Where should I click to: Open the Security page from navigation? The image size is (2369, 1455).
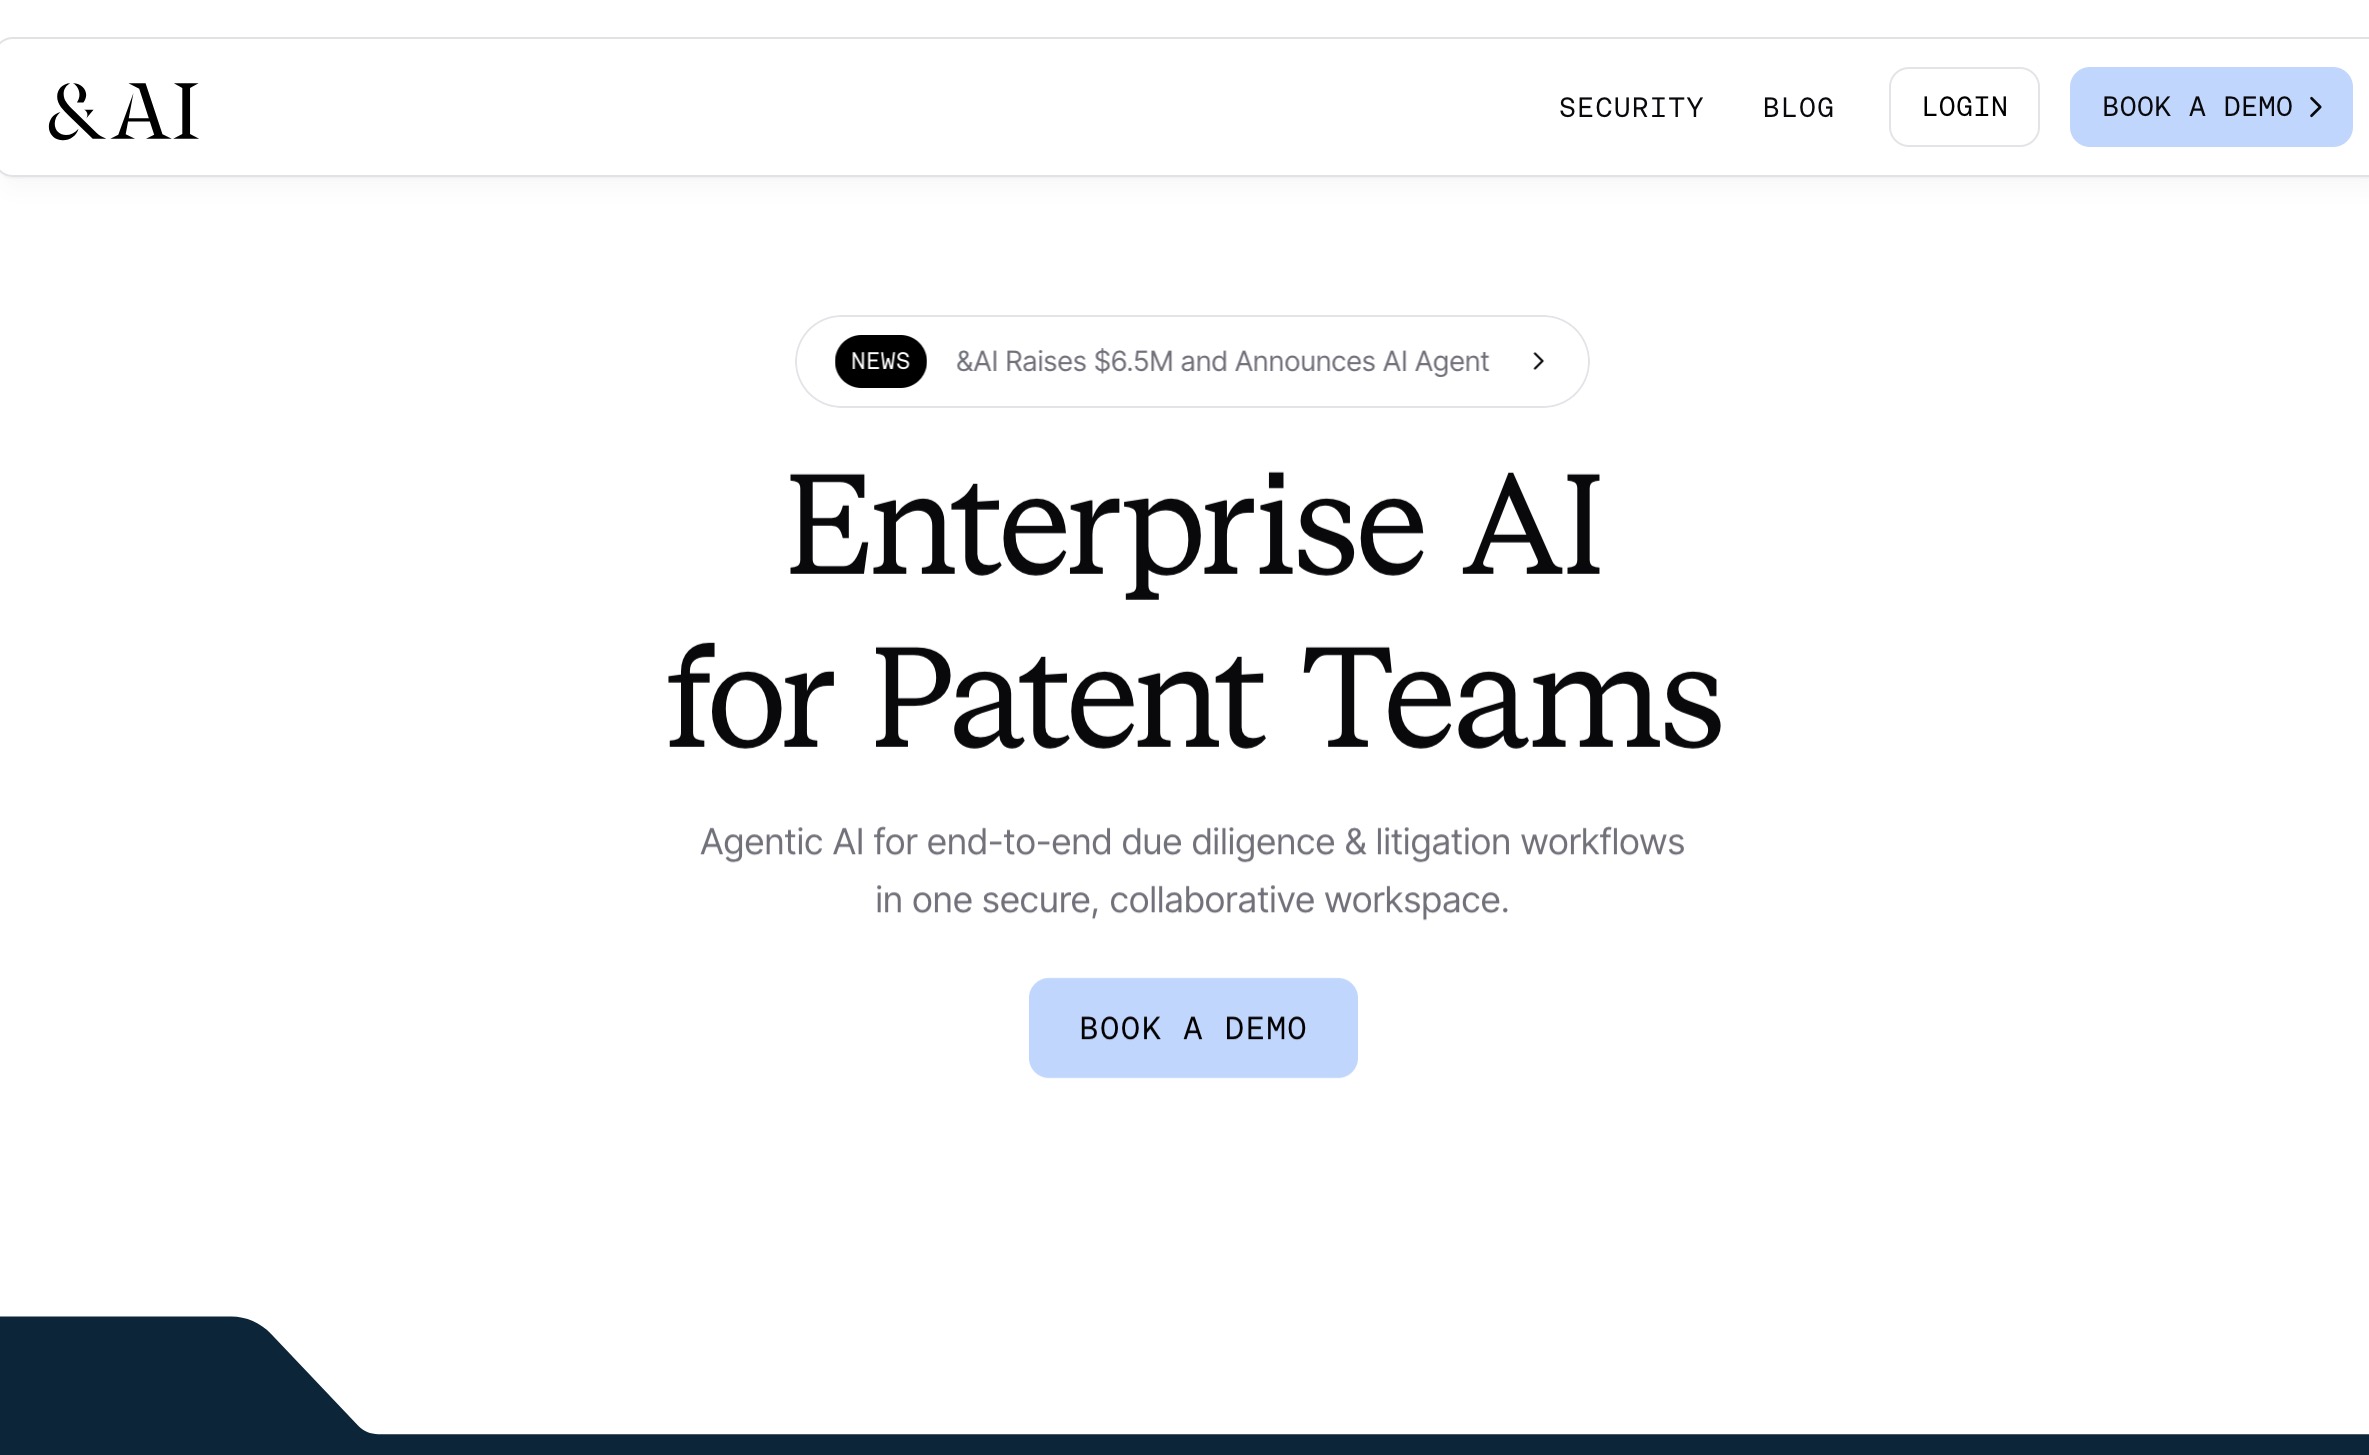pos(1630,108)
